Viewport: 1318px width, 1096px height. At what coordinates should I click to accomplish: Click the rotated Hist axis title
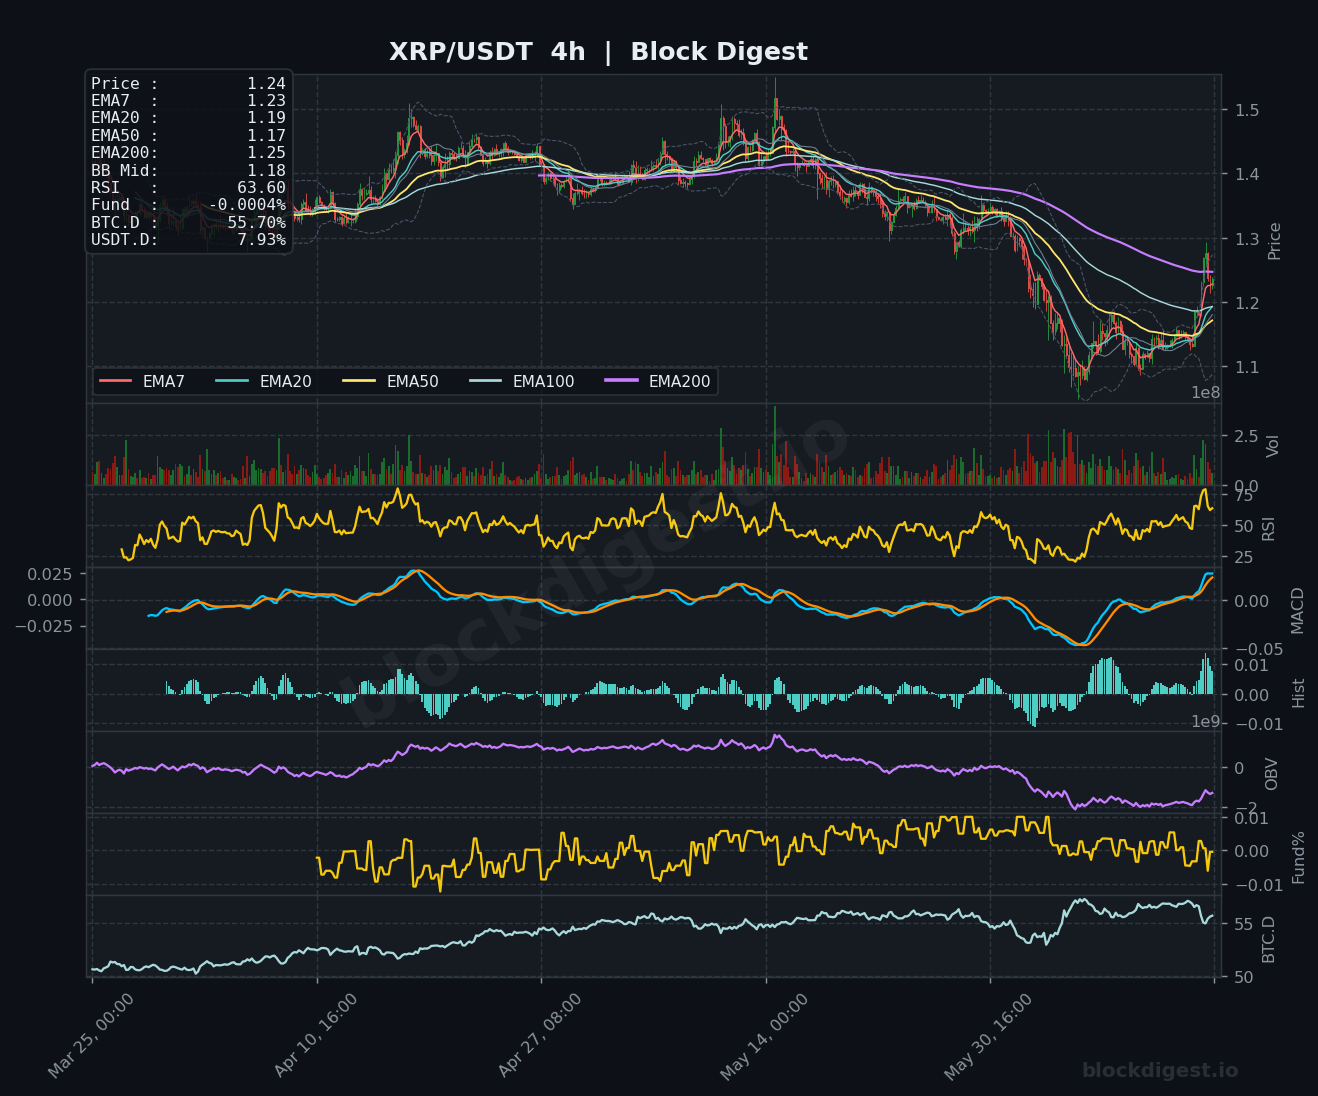click(1298, 693)
